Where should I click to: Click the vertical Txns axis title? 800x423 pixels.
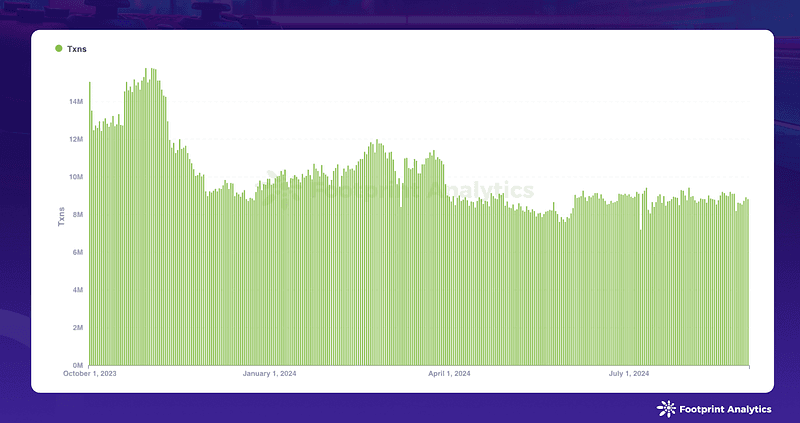61,216
